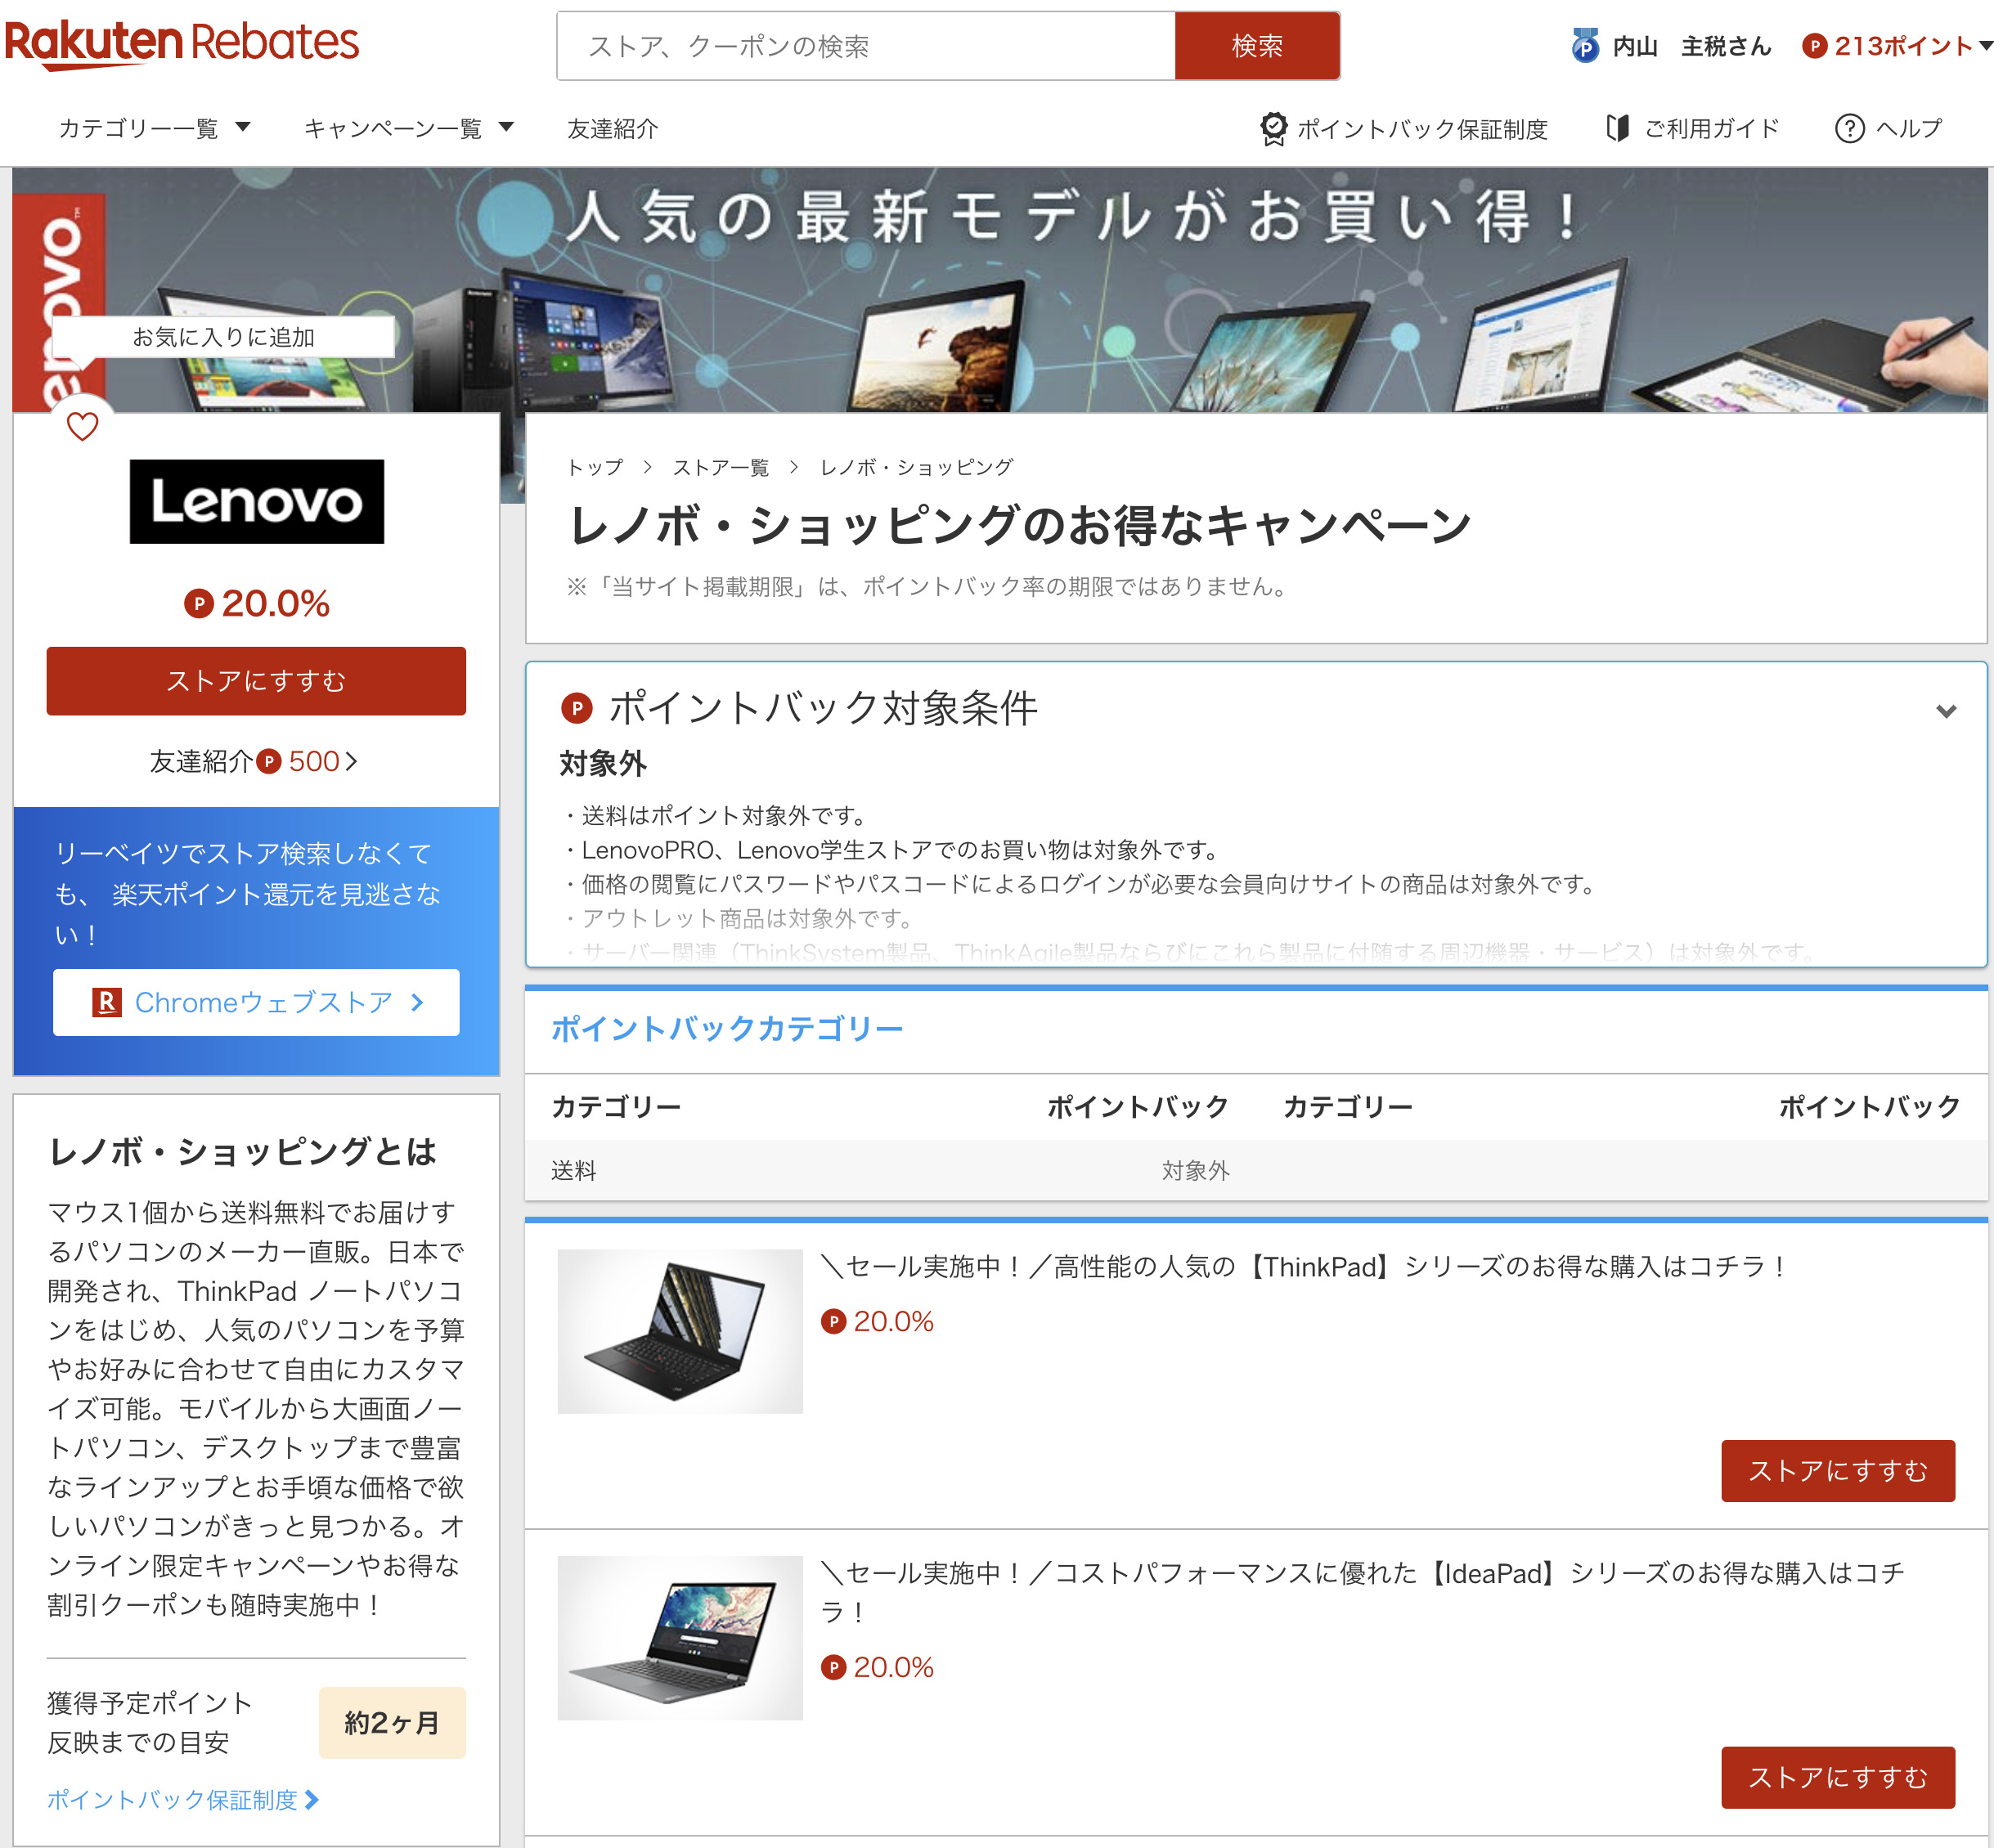Click the ThinkPad laptop thumbnail
Viewport: 1994px width, 1848px height.
(x=680, y=1331)
